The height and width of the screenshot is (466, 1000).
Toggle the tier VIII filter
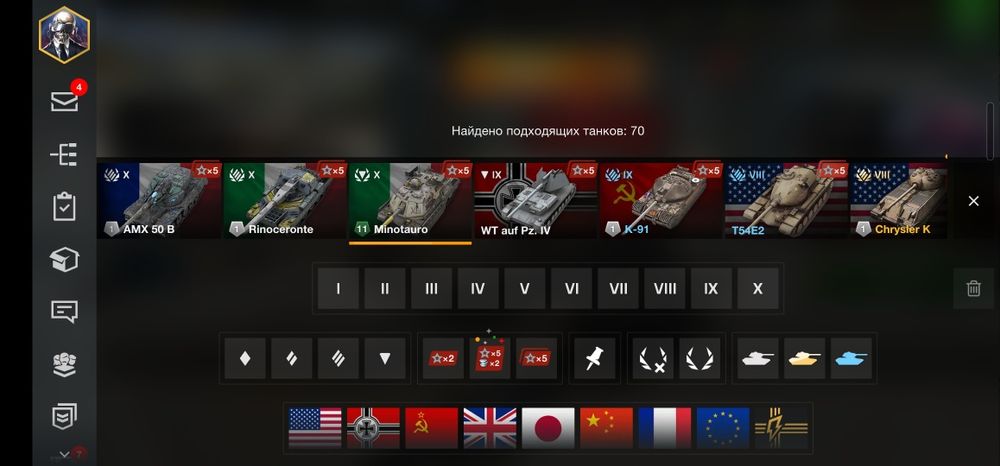(665, 289)
